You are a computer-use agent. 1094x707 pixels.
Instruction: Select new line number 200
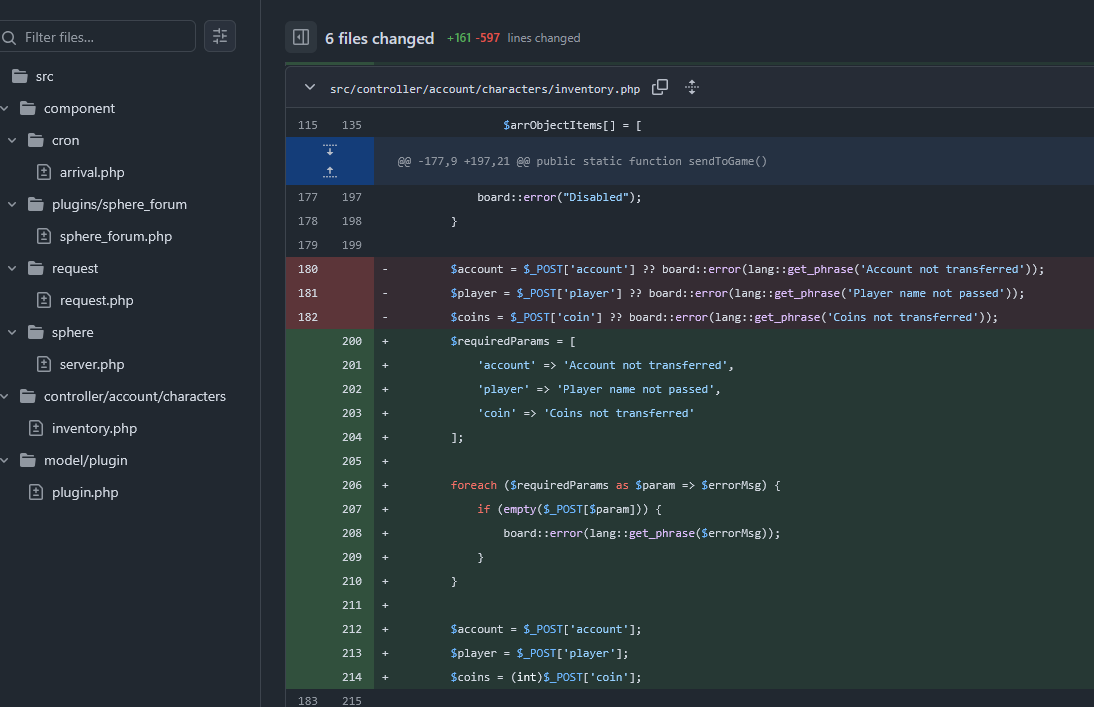(x=352, y=341)
